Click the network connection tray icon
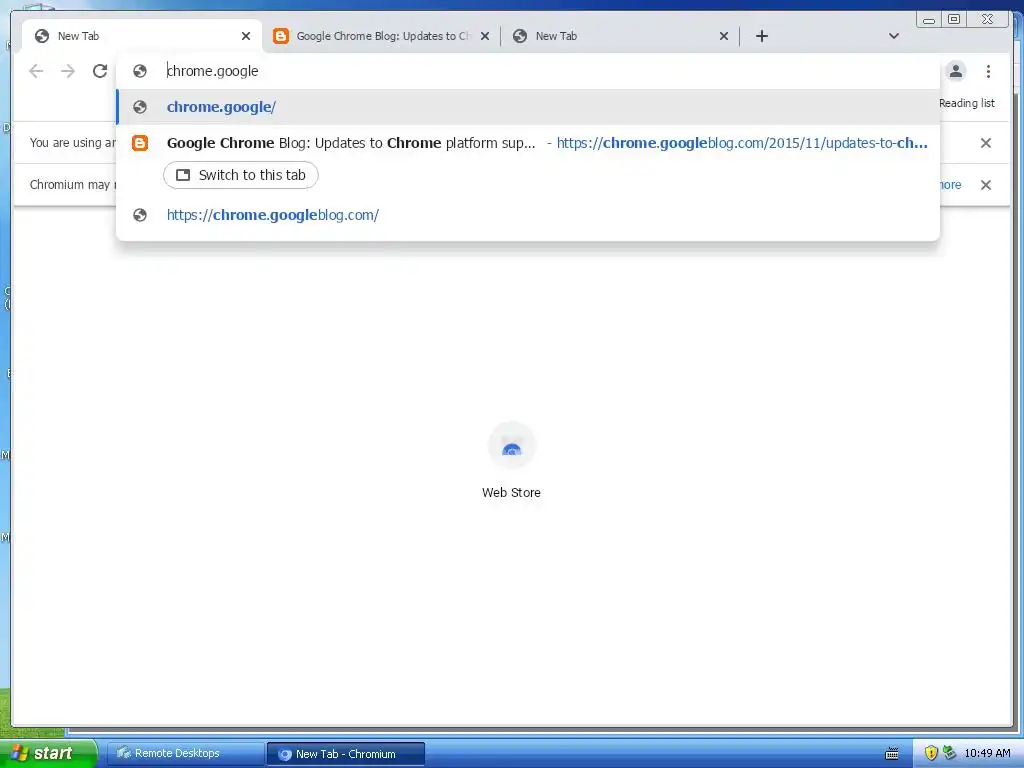 pos(949,753)
